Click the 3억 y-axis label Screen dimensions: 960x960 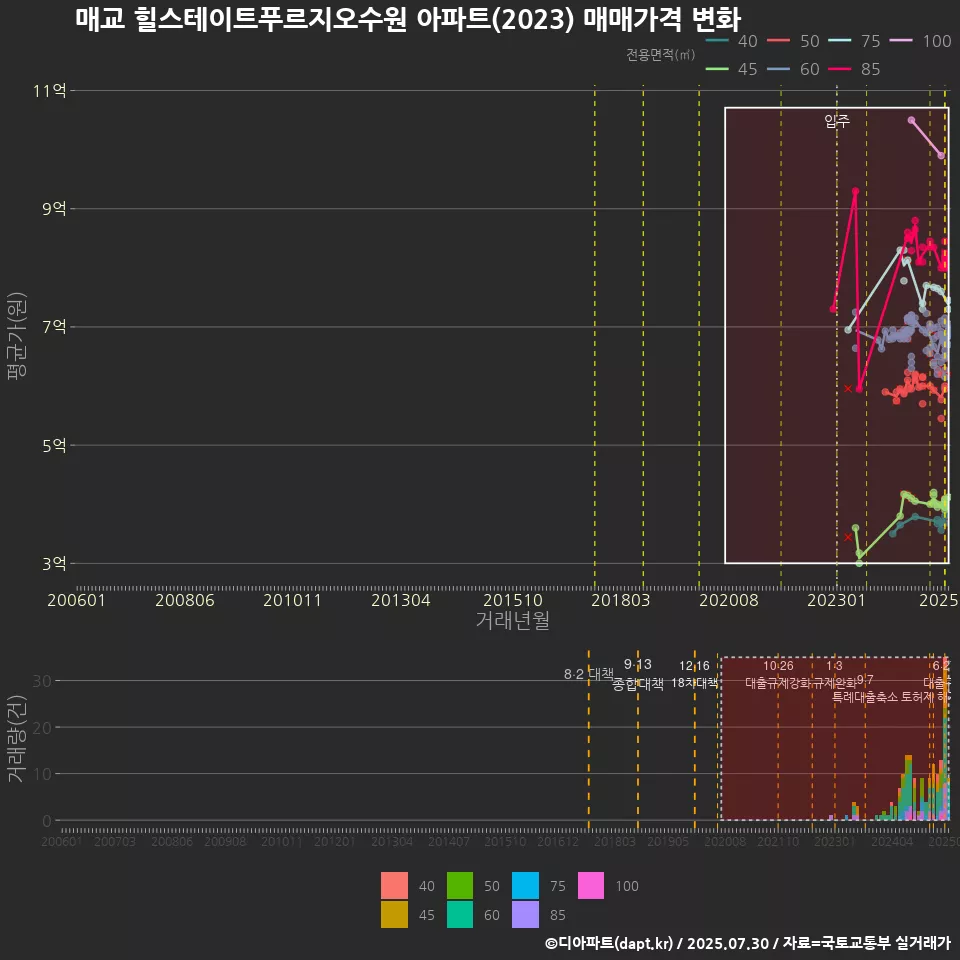point(54,563)
